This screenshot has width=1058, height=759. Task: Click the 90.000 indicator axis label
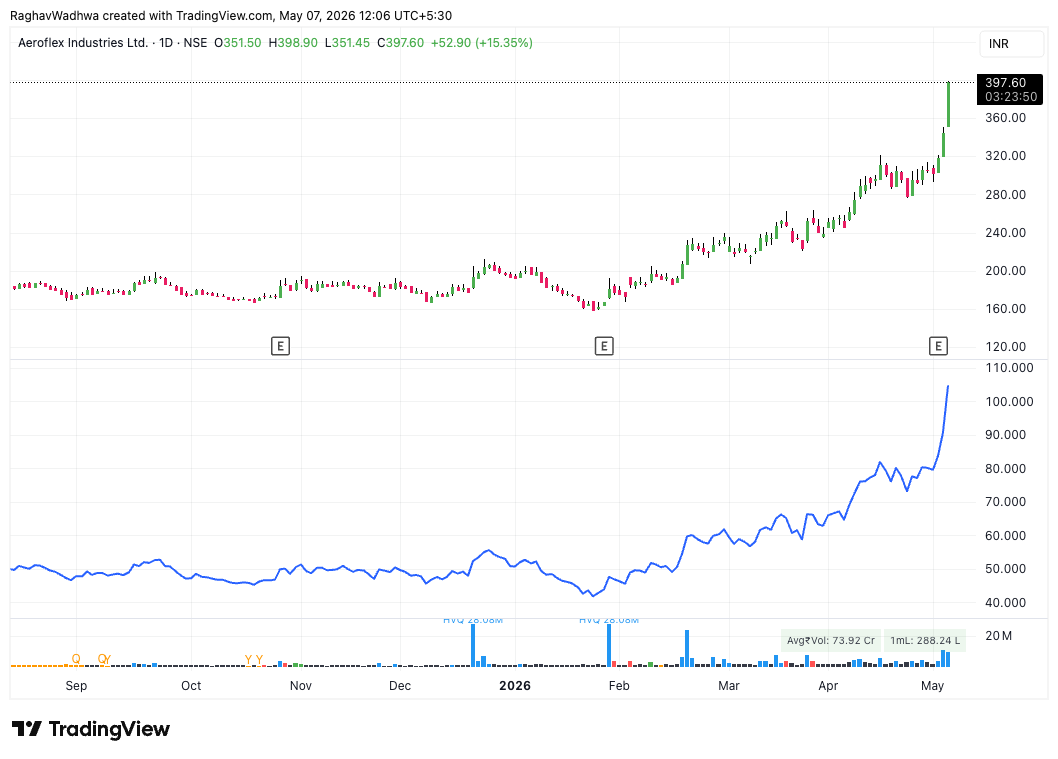pos(1005,434)
